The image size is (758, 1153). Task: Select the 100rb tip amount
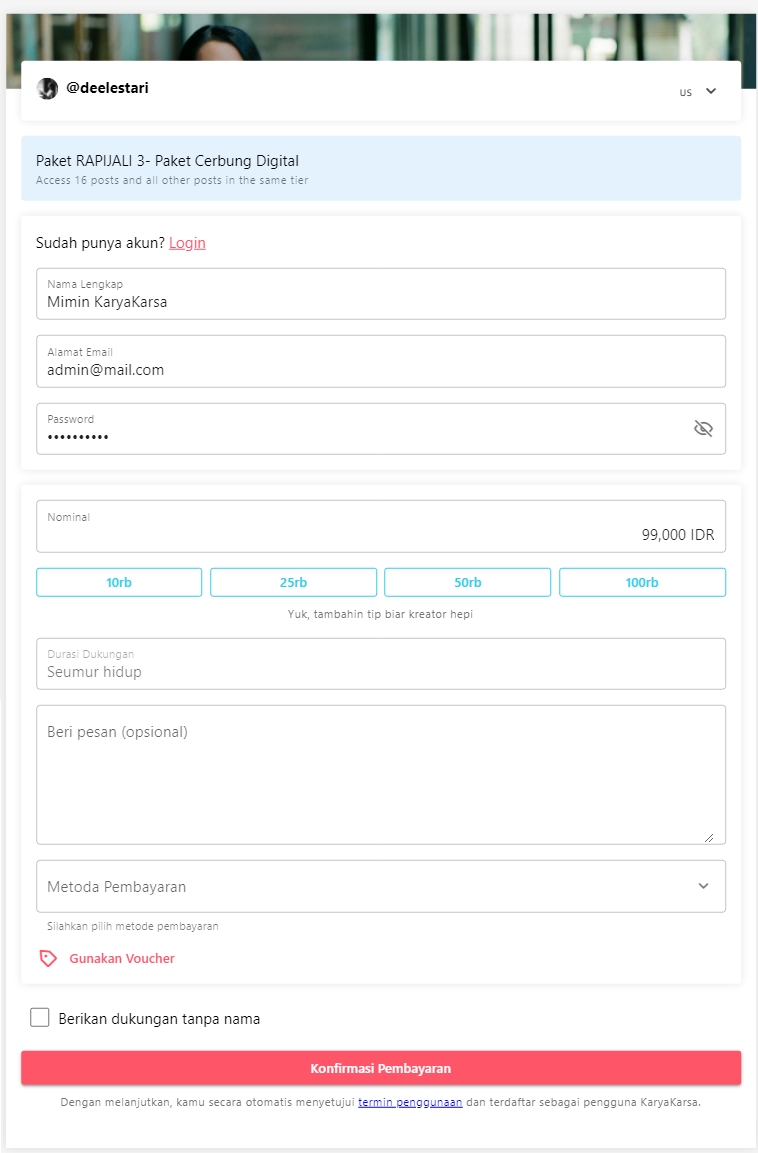(642, 582)
